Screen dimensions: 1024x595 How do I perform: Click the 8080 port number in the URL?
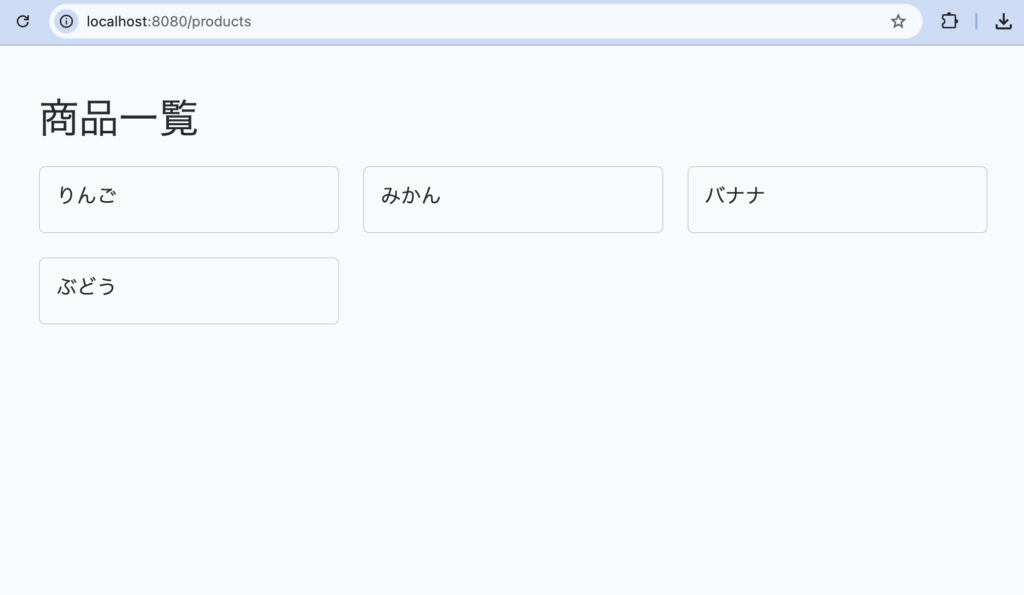[169, 22]
